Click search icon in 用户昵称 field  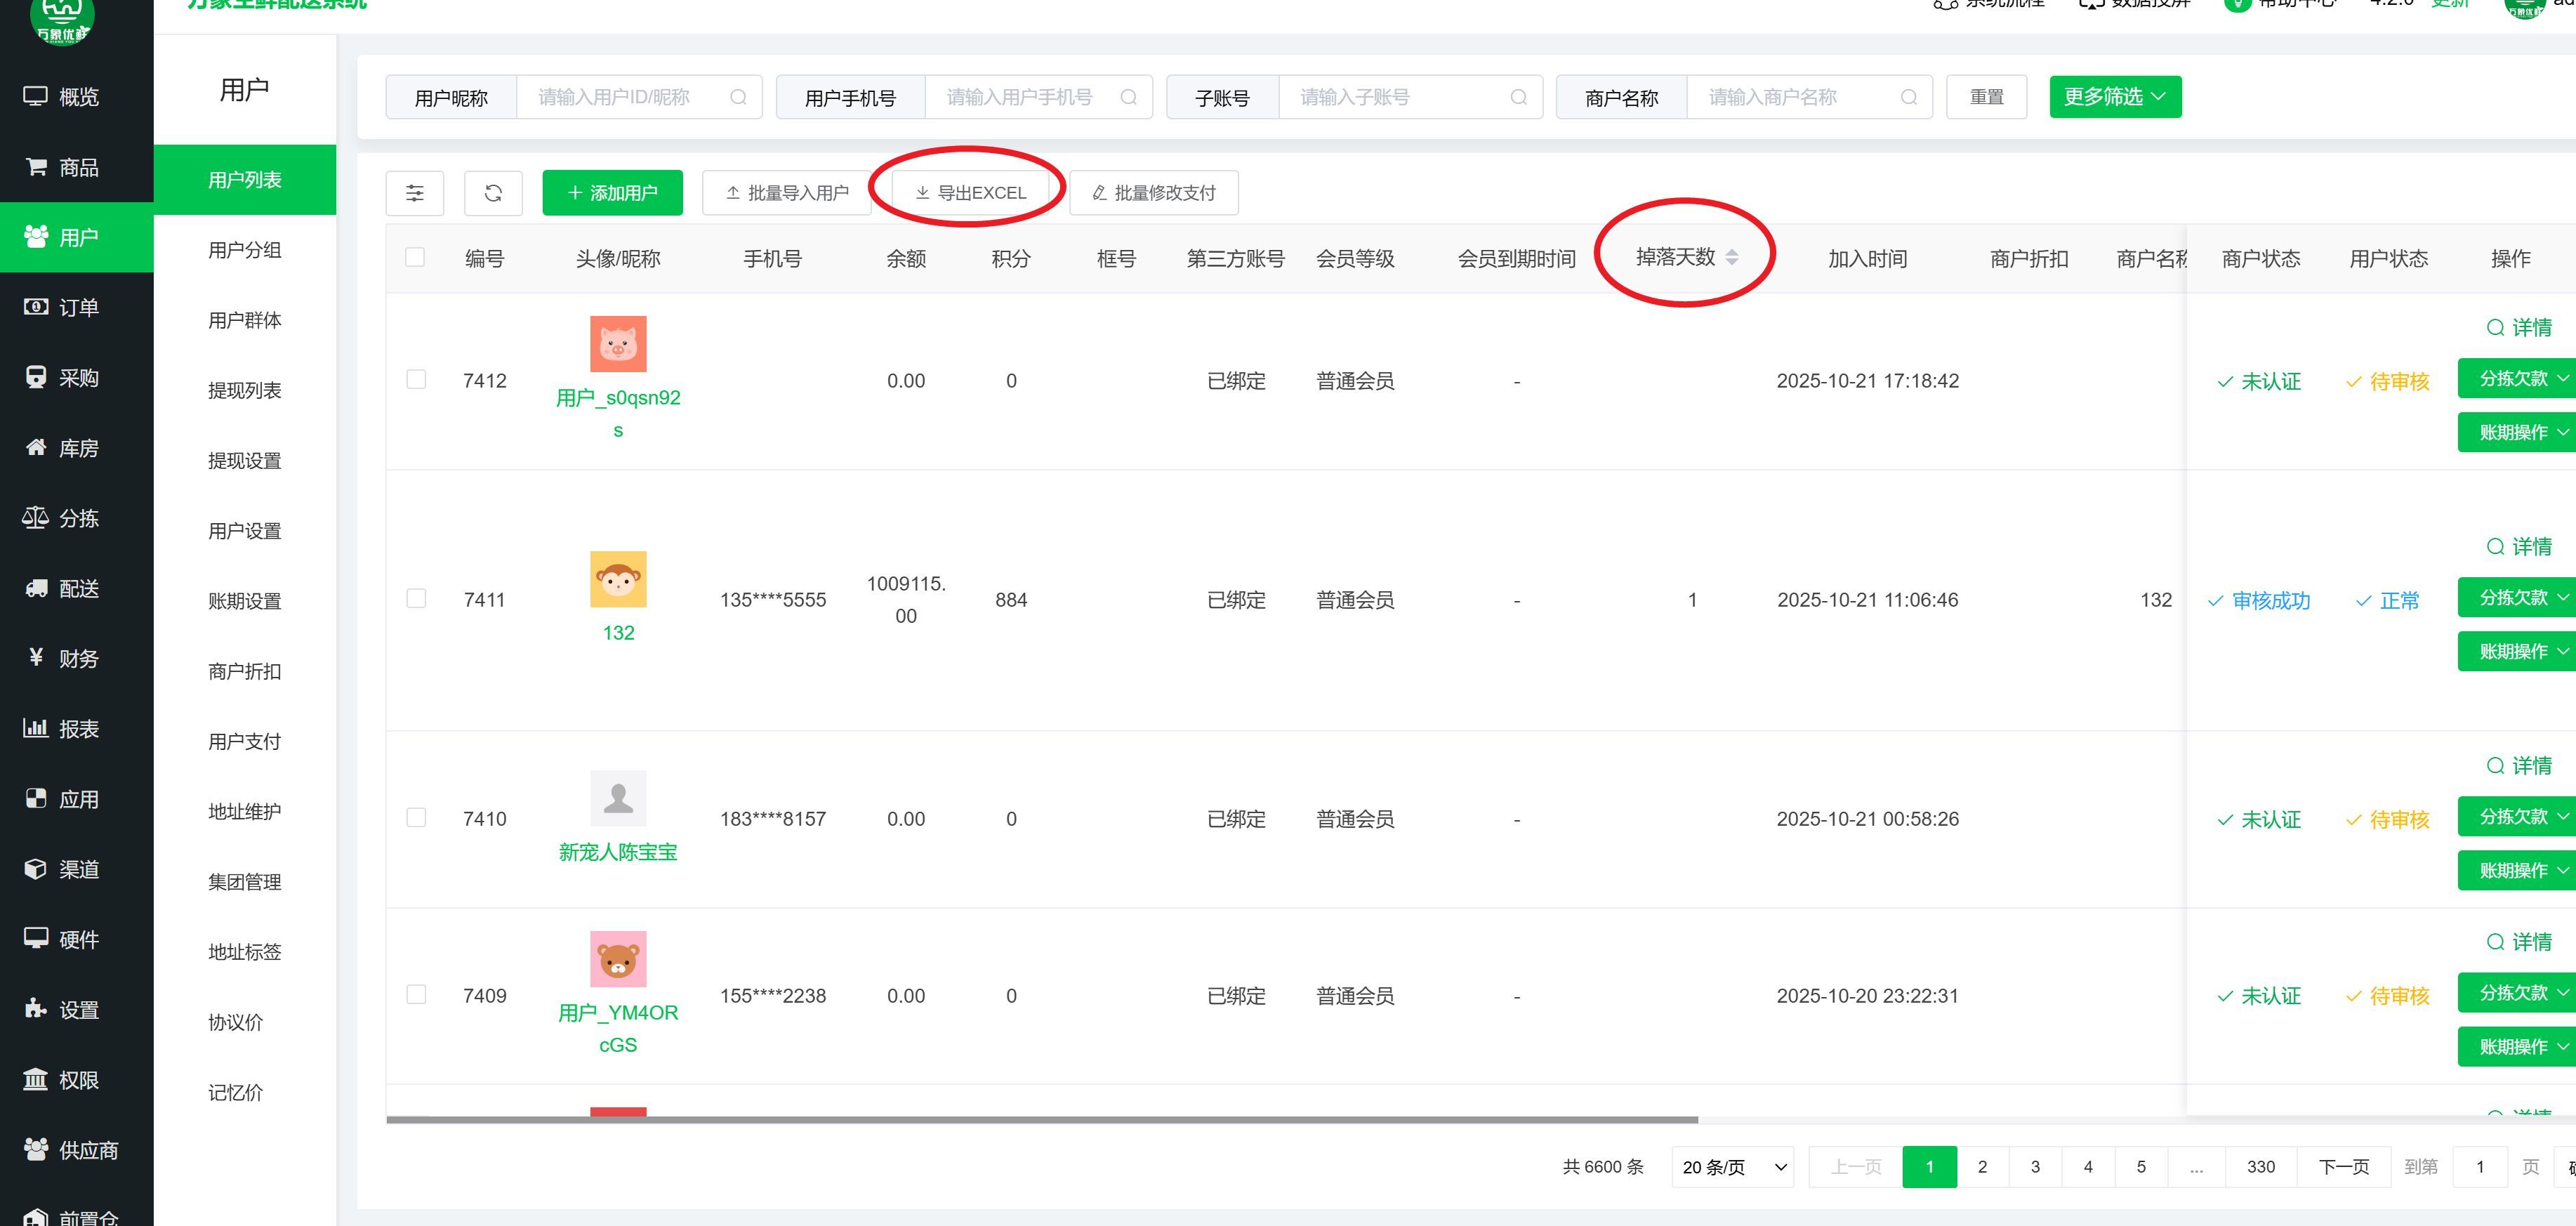pos(738,97)
